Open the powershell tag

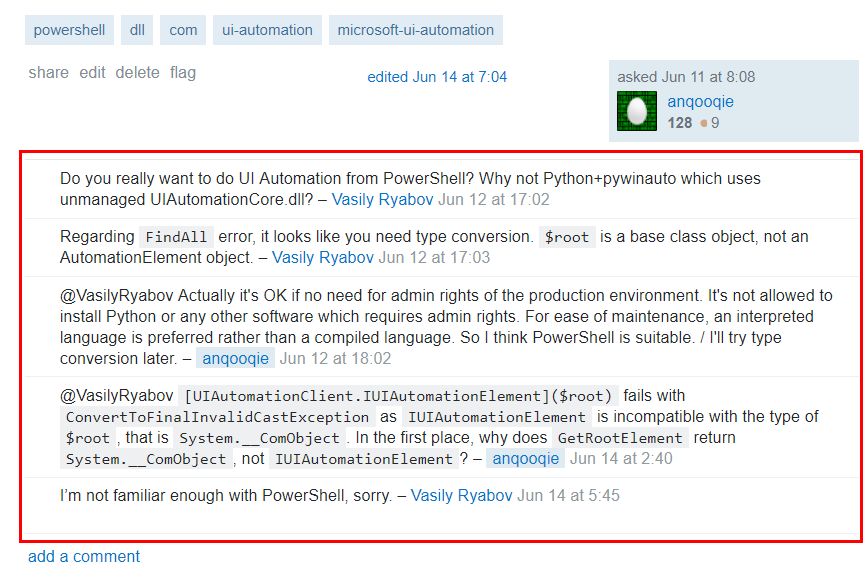[x=69, y=30]
